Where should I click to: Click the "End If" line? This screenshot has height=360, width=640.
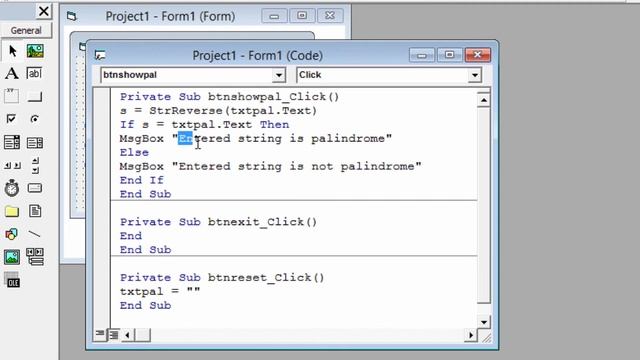tap(142, 180)
